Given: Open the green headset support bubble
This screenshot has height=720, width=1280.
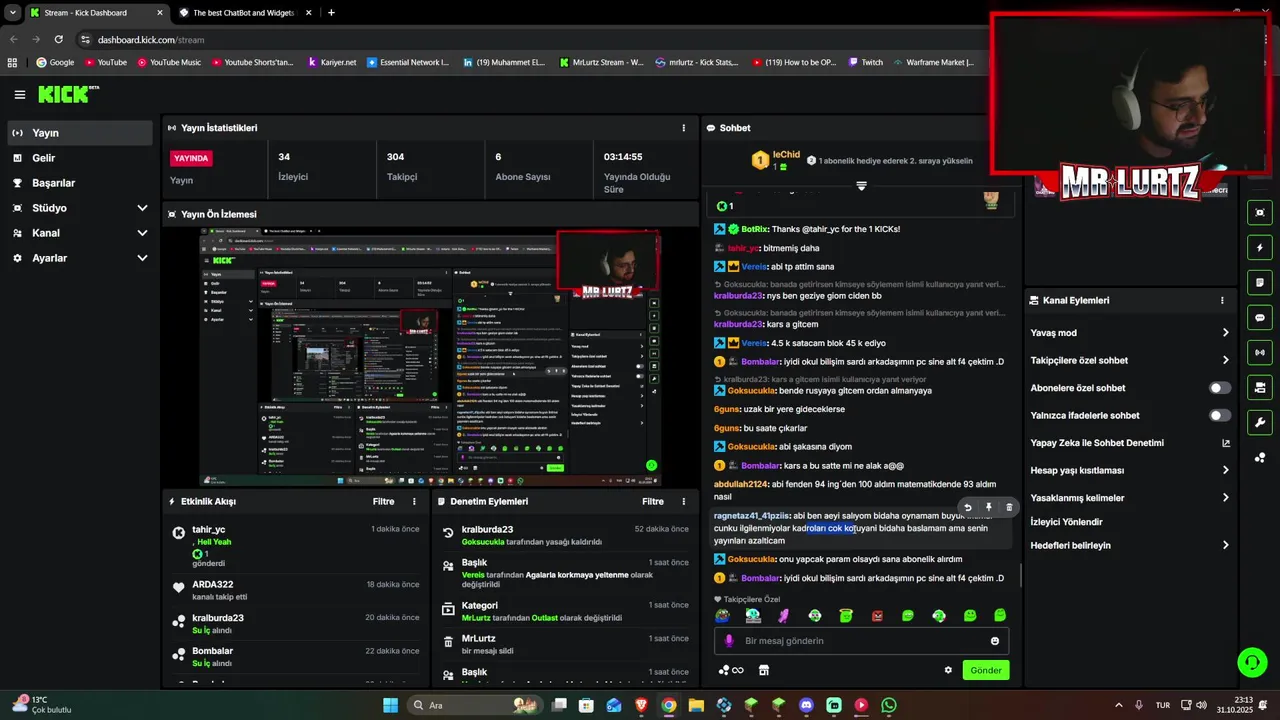Looking at the screenshot, I should pos(1251,662).
